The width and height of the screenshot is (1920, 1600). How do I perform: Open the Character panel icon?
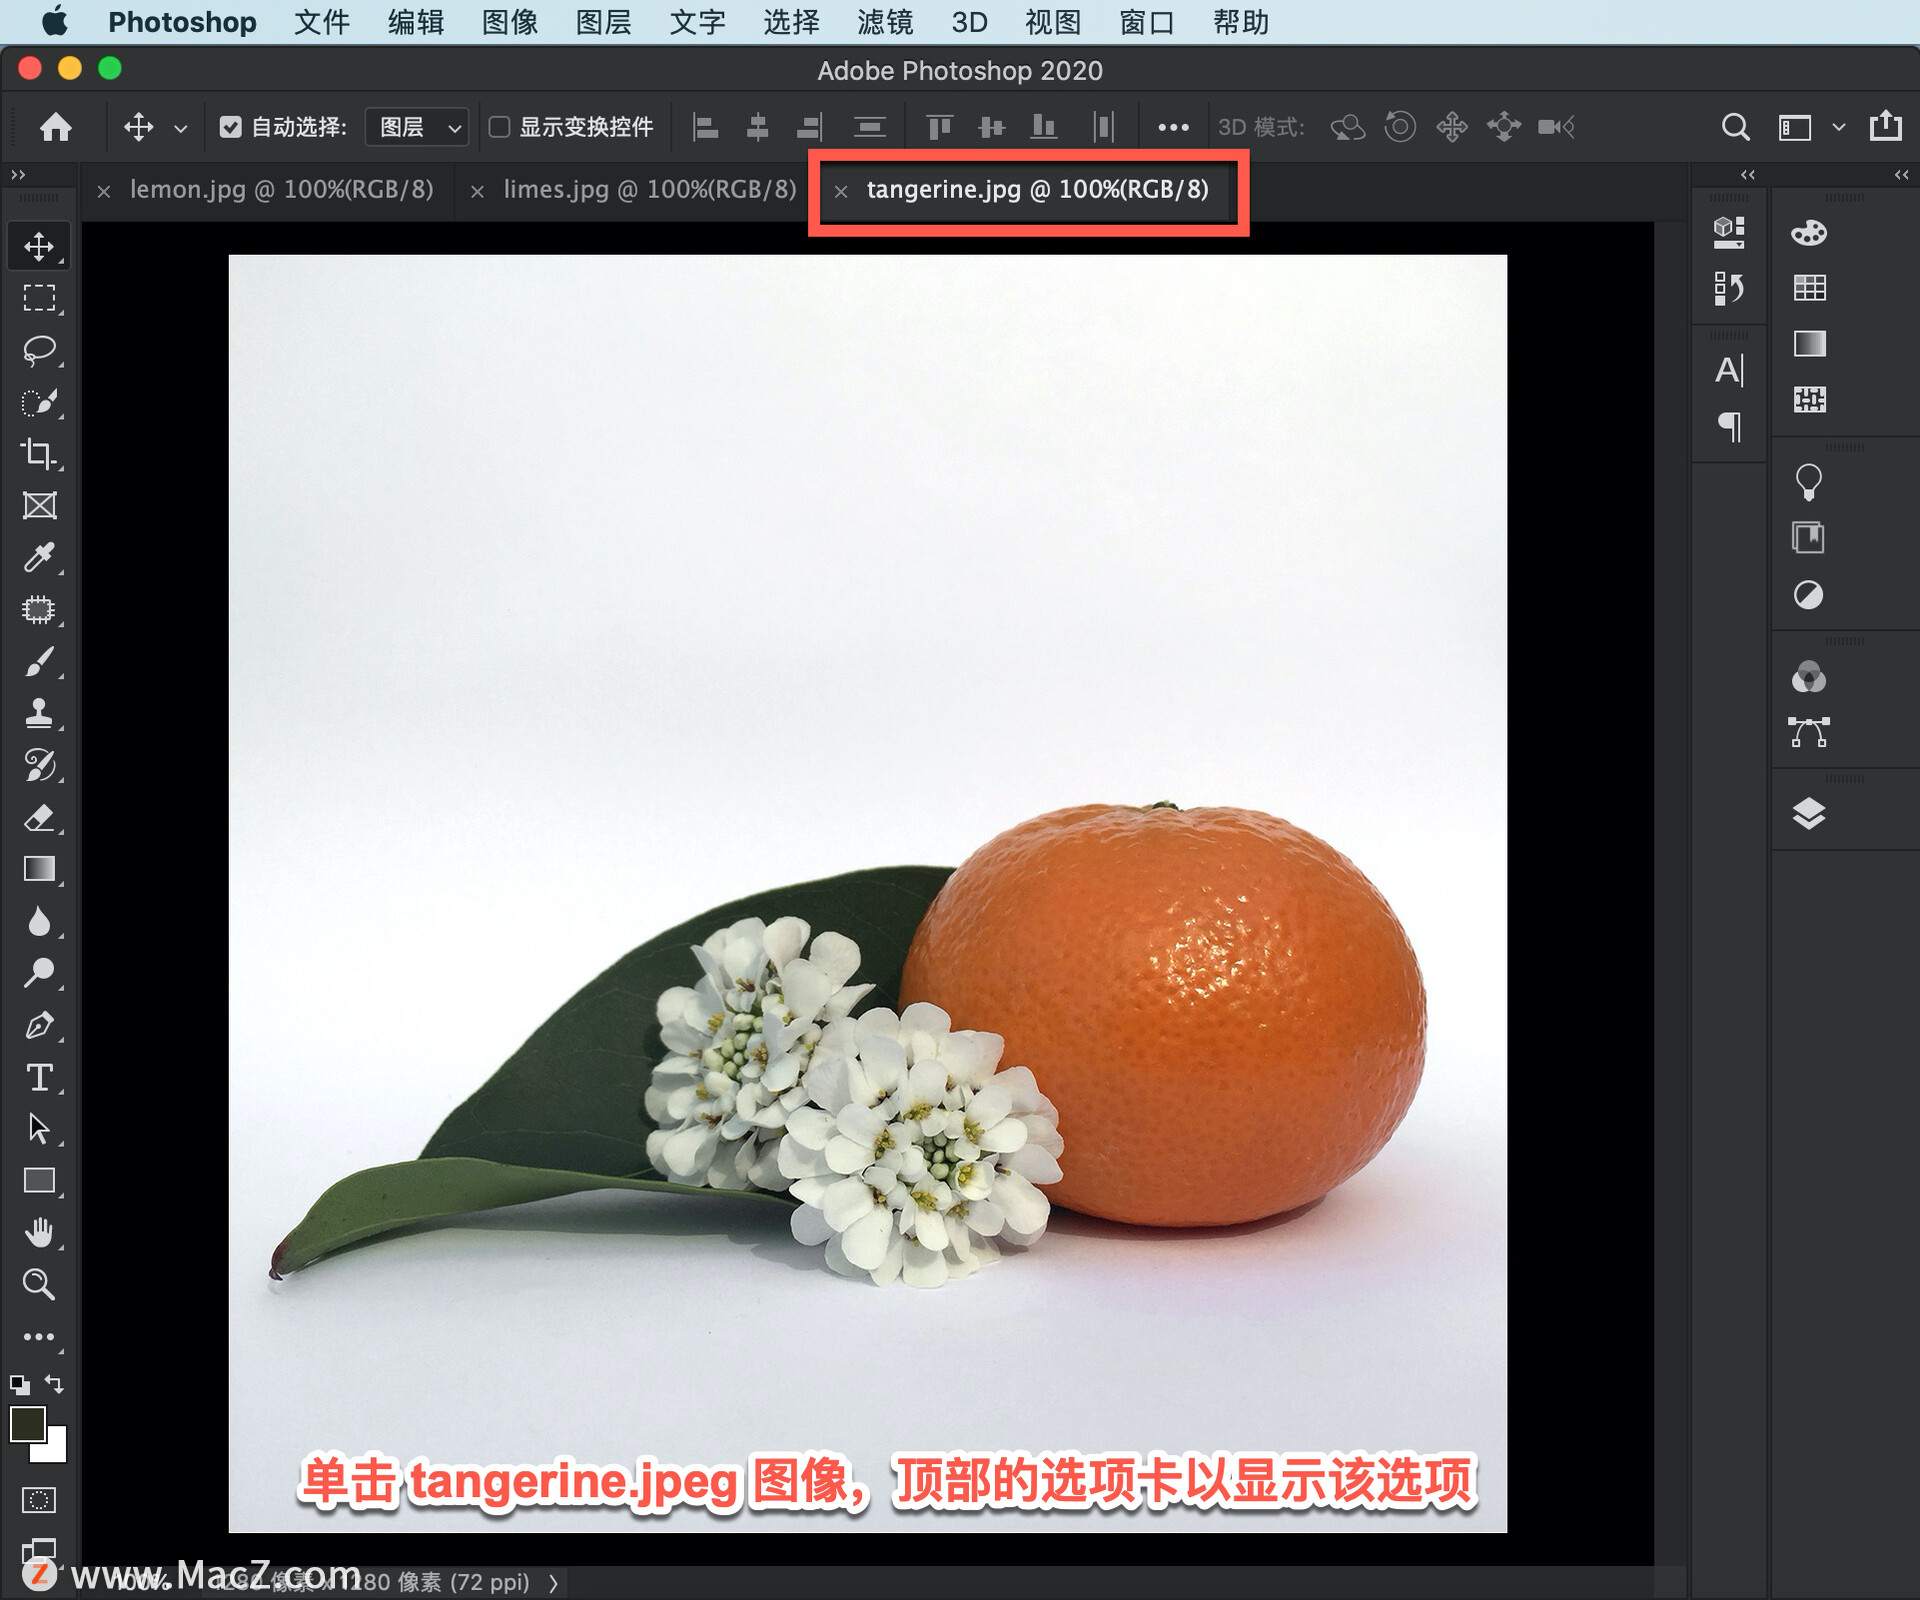click(x=1729, y=371)
